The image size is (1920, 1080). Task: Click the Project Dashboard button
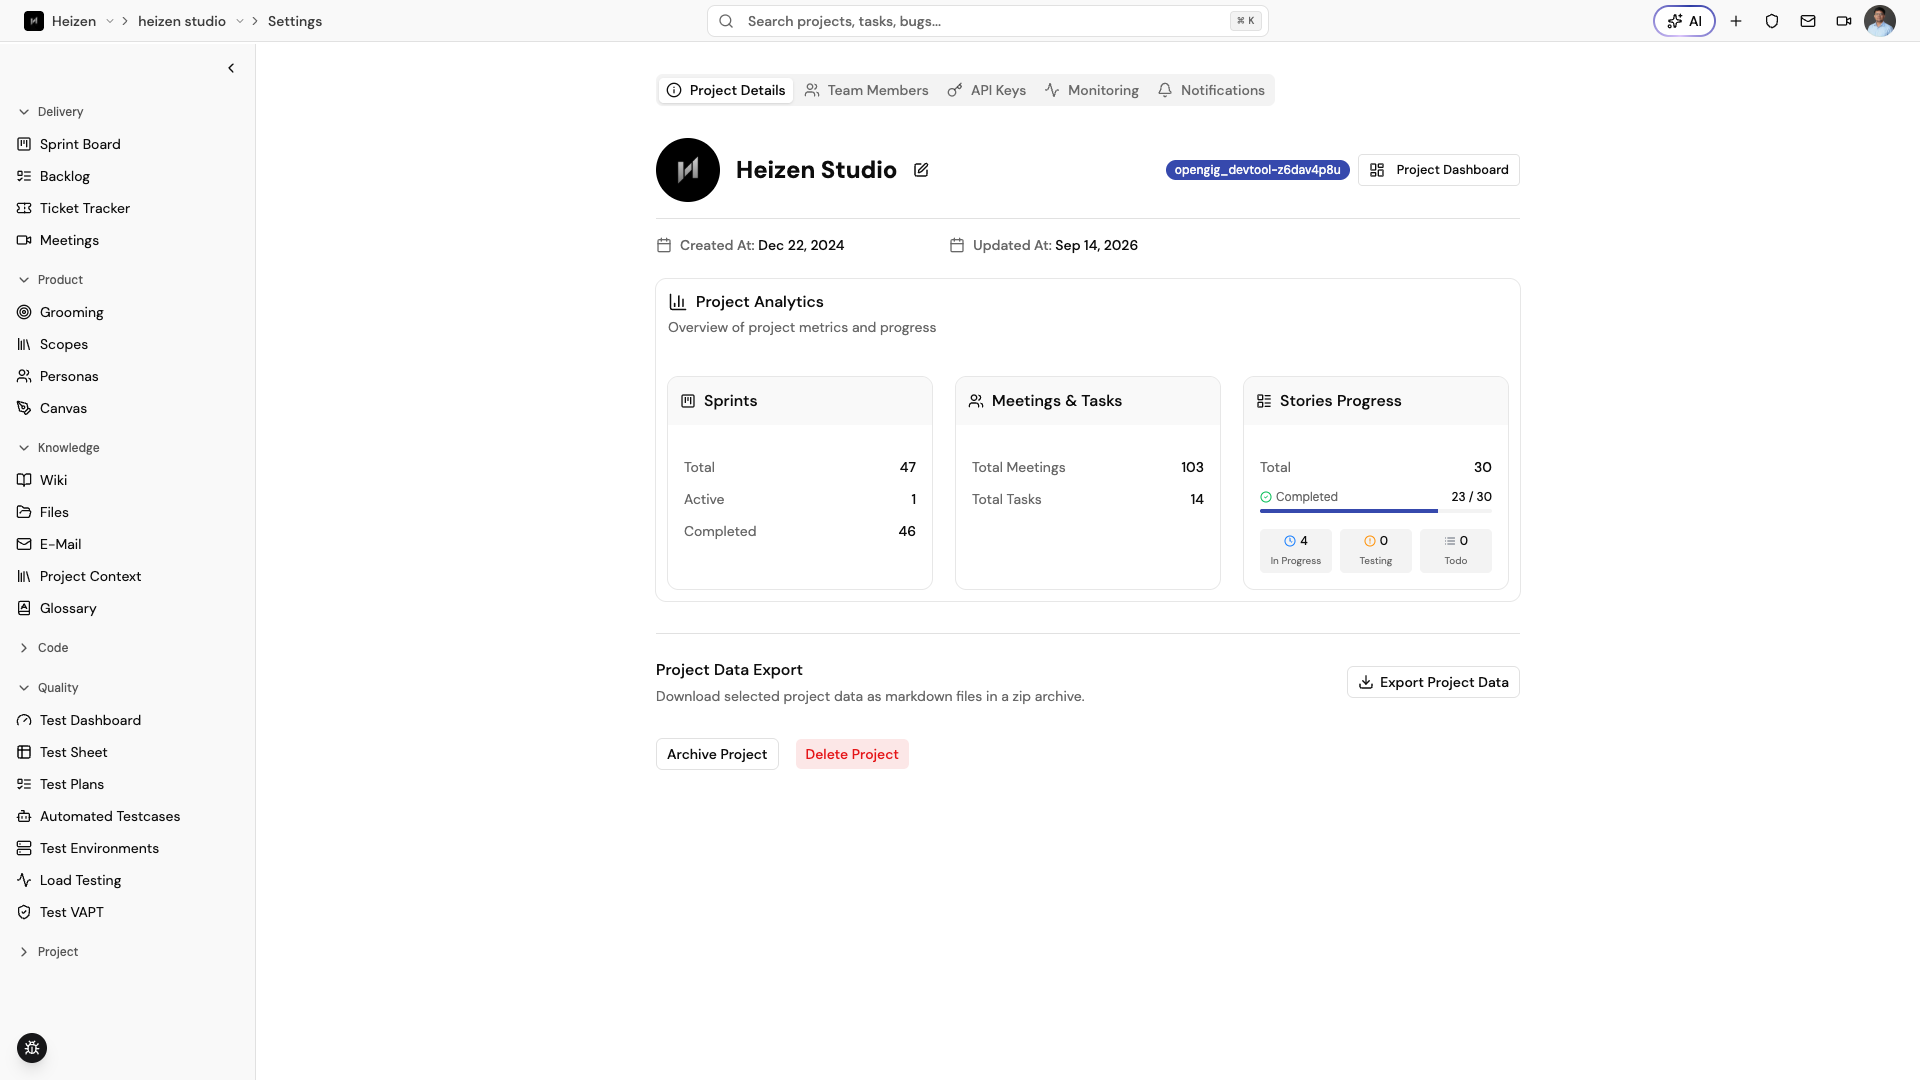pos(1439,170)
